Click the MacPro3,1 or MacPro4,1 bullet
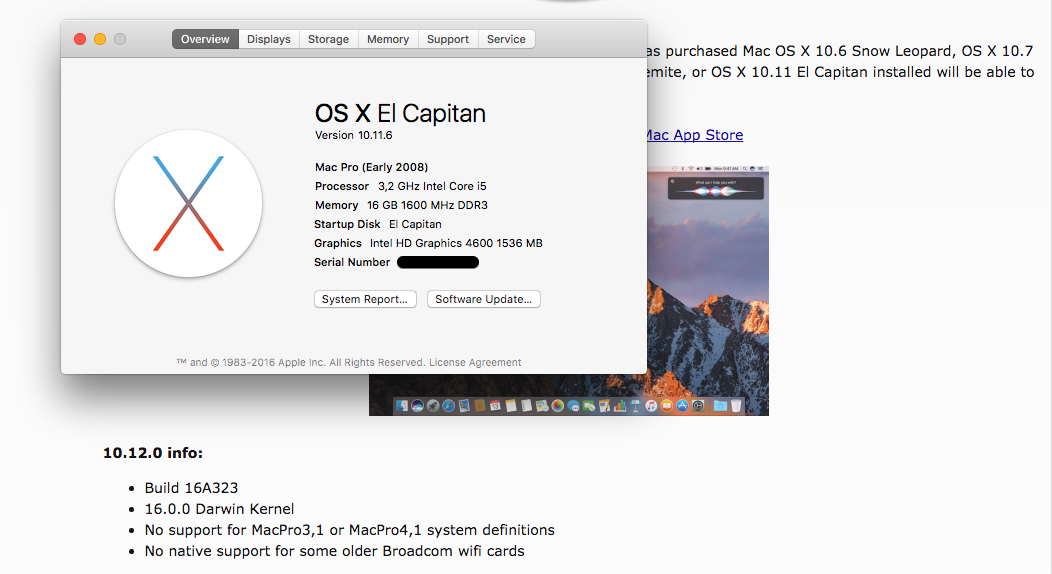The image size is (1052, 574). (350, 530)
